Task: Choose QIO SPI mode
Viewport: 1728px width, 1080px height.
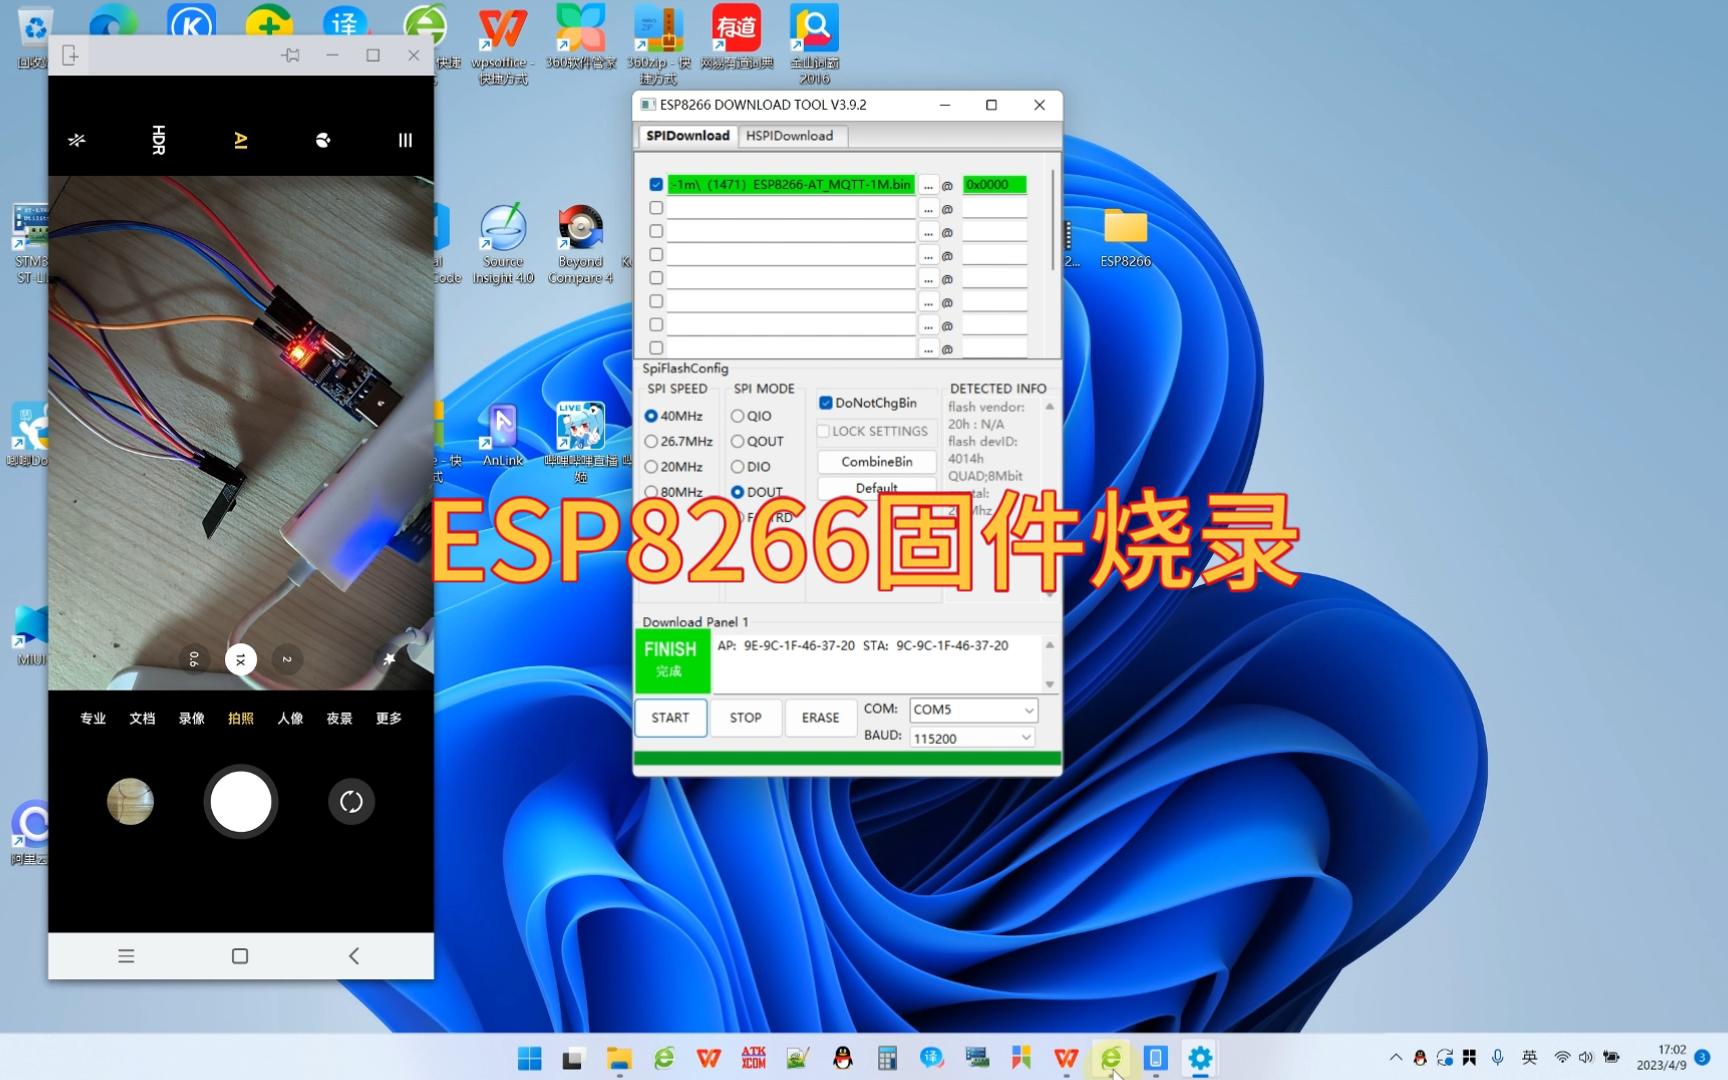Action: tap(751, 416)
